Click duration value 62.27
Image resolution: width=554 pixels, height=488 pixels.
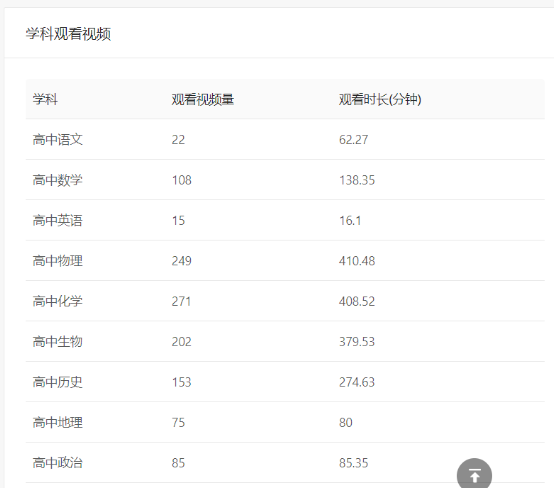[353, 140]
